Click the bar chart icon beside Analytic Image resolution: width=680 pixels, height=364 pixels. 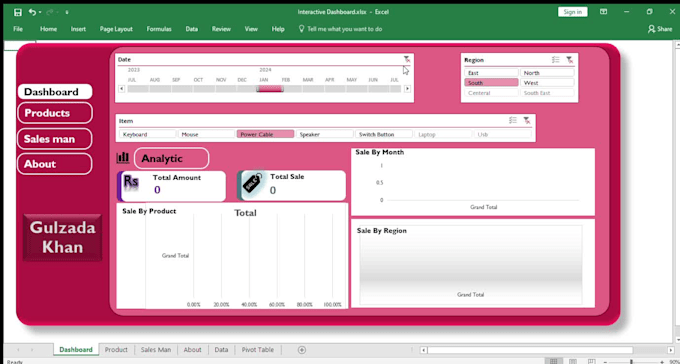(x=123, y=158)
